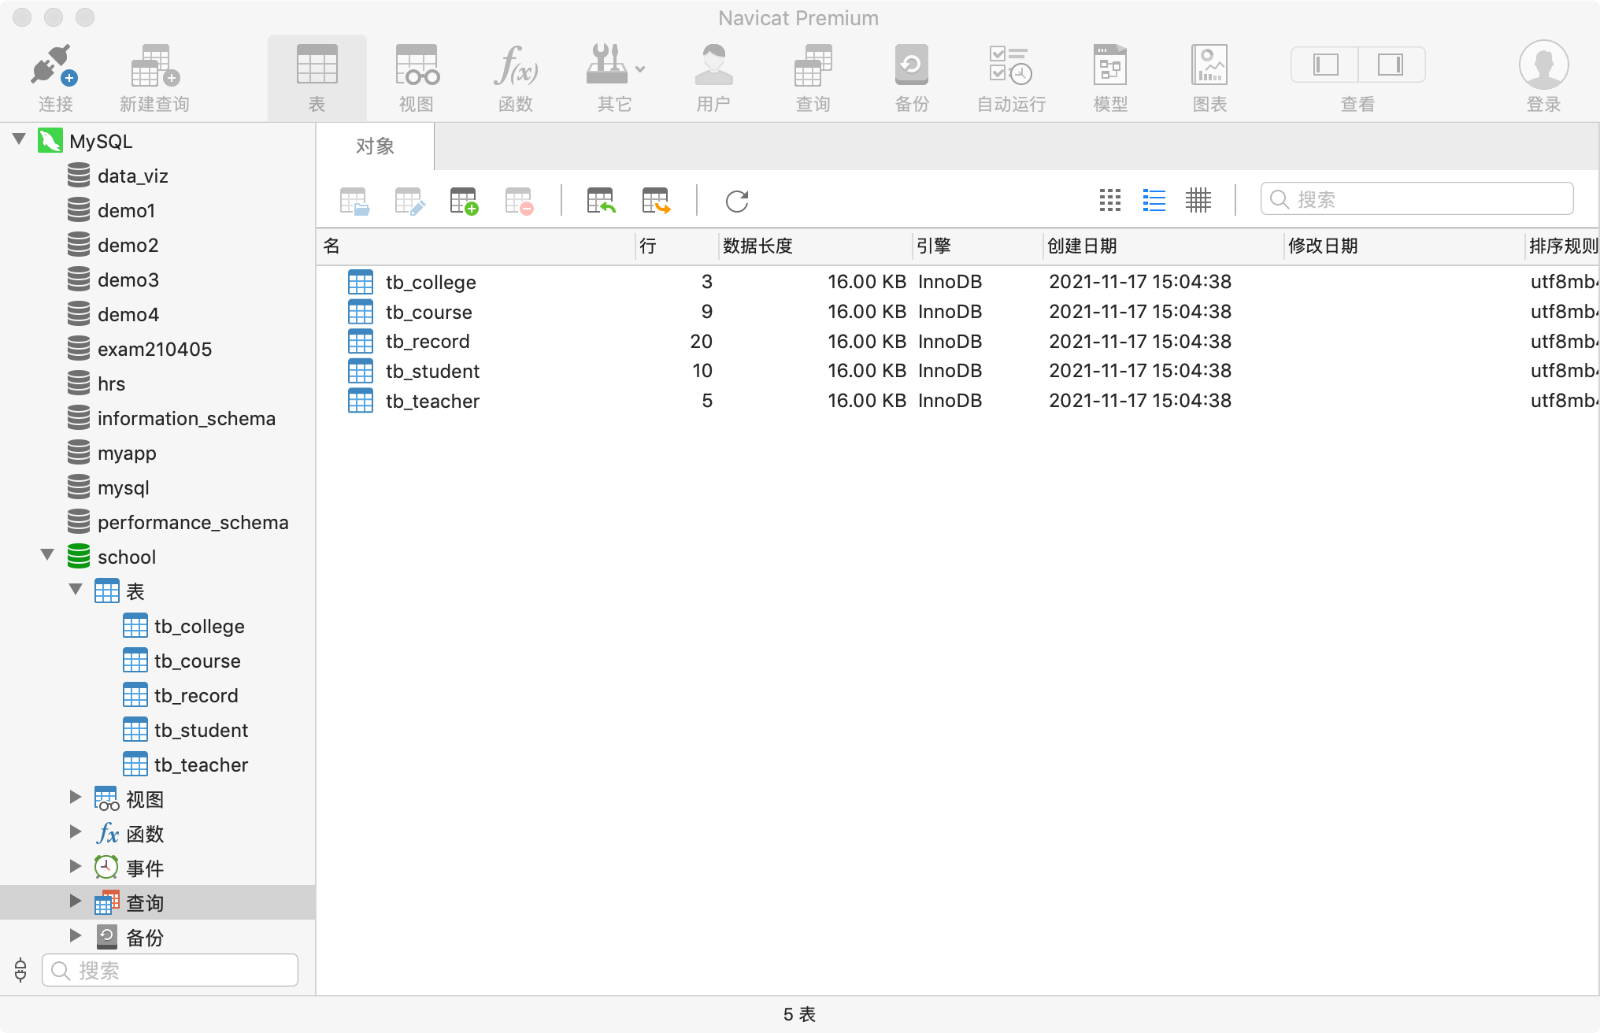The width and height of the screenshot is (1600, 1033).
Task: Collapse the school database tree node
Action: (x=47, y=555)
